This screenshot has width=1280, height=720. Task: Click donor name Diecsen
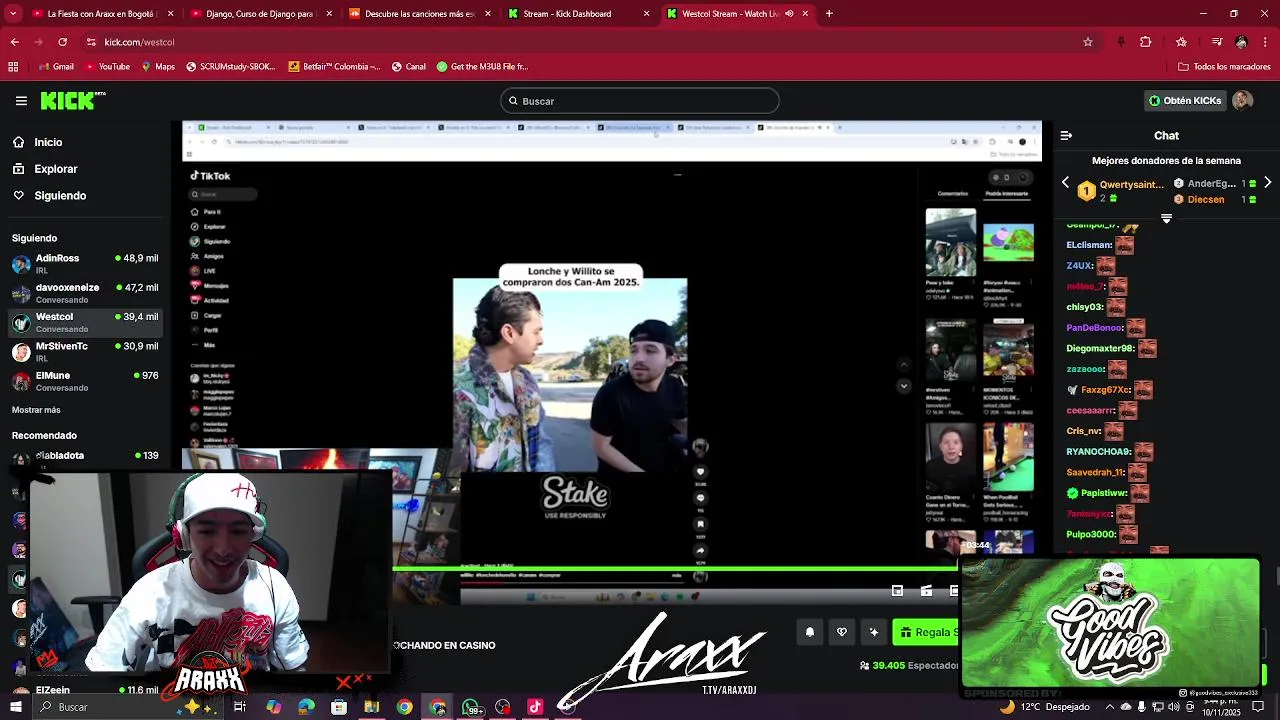1205,199
